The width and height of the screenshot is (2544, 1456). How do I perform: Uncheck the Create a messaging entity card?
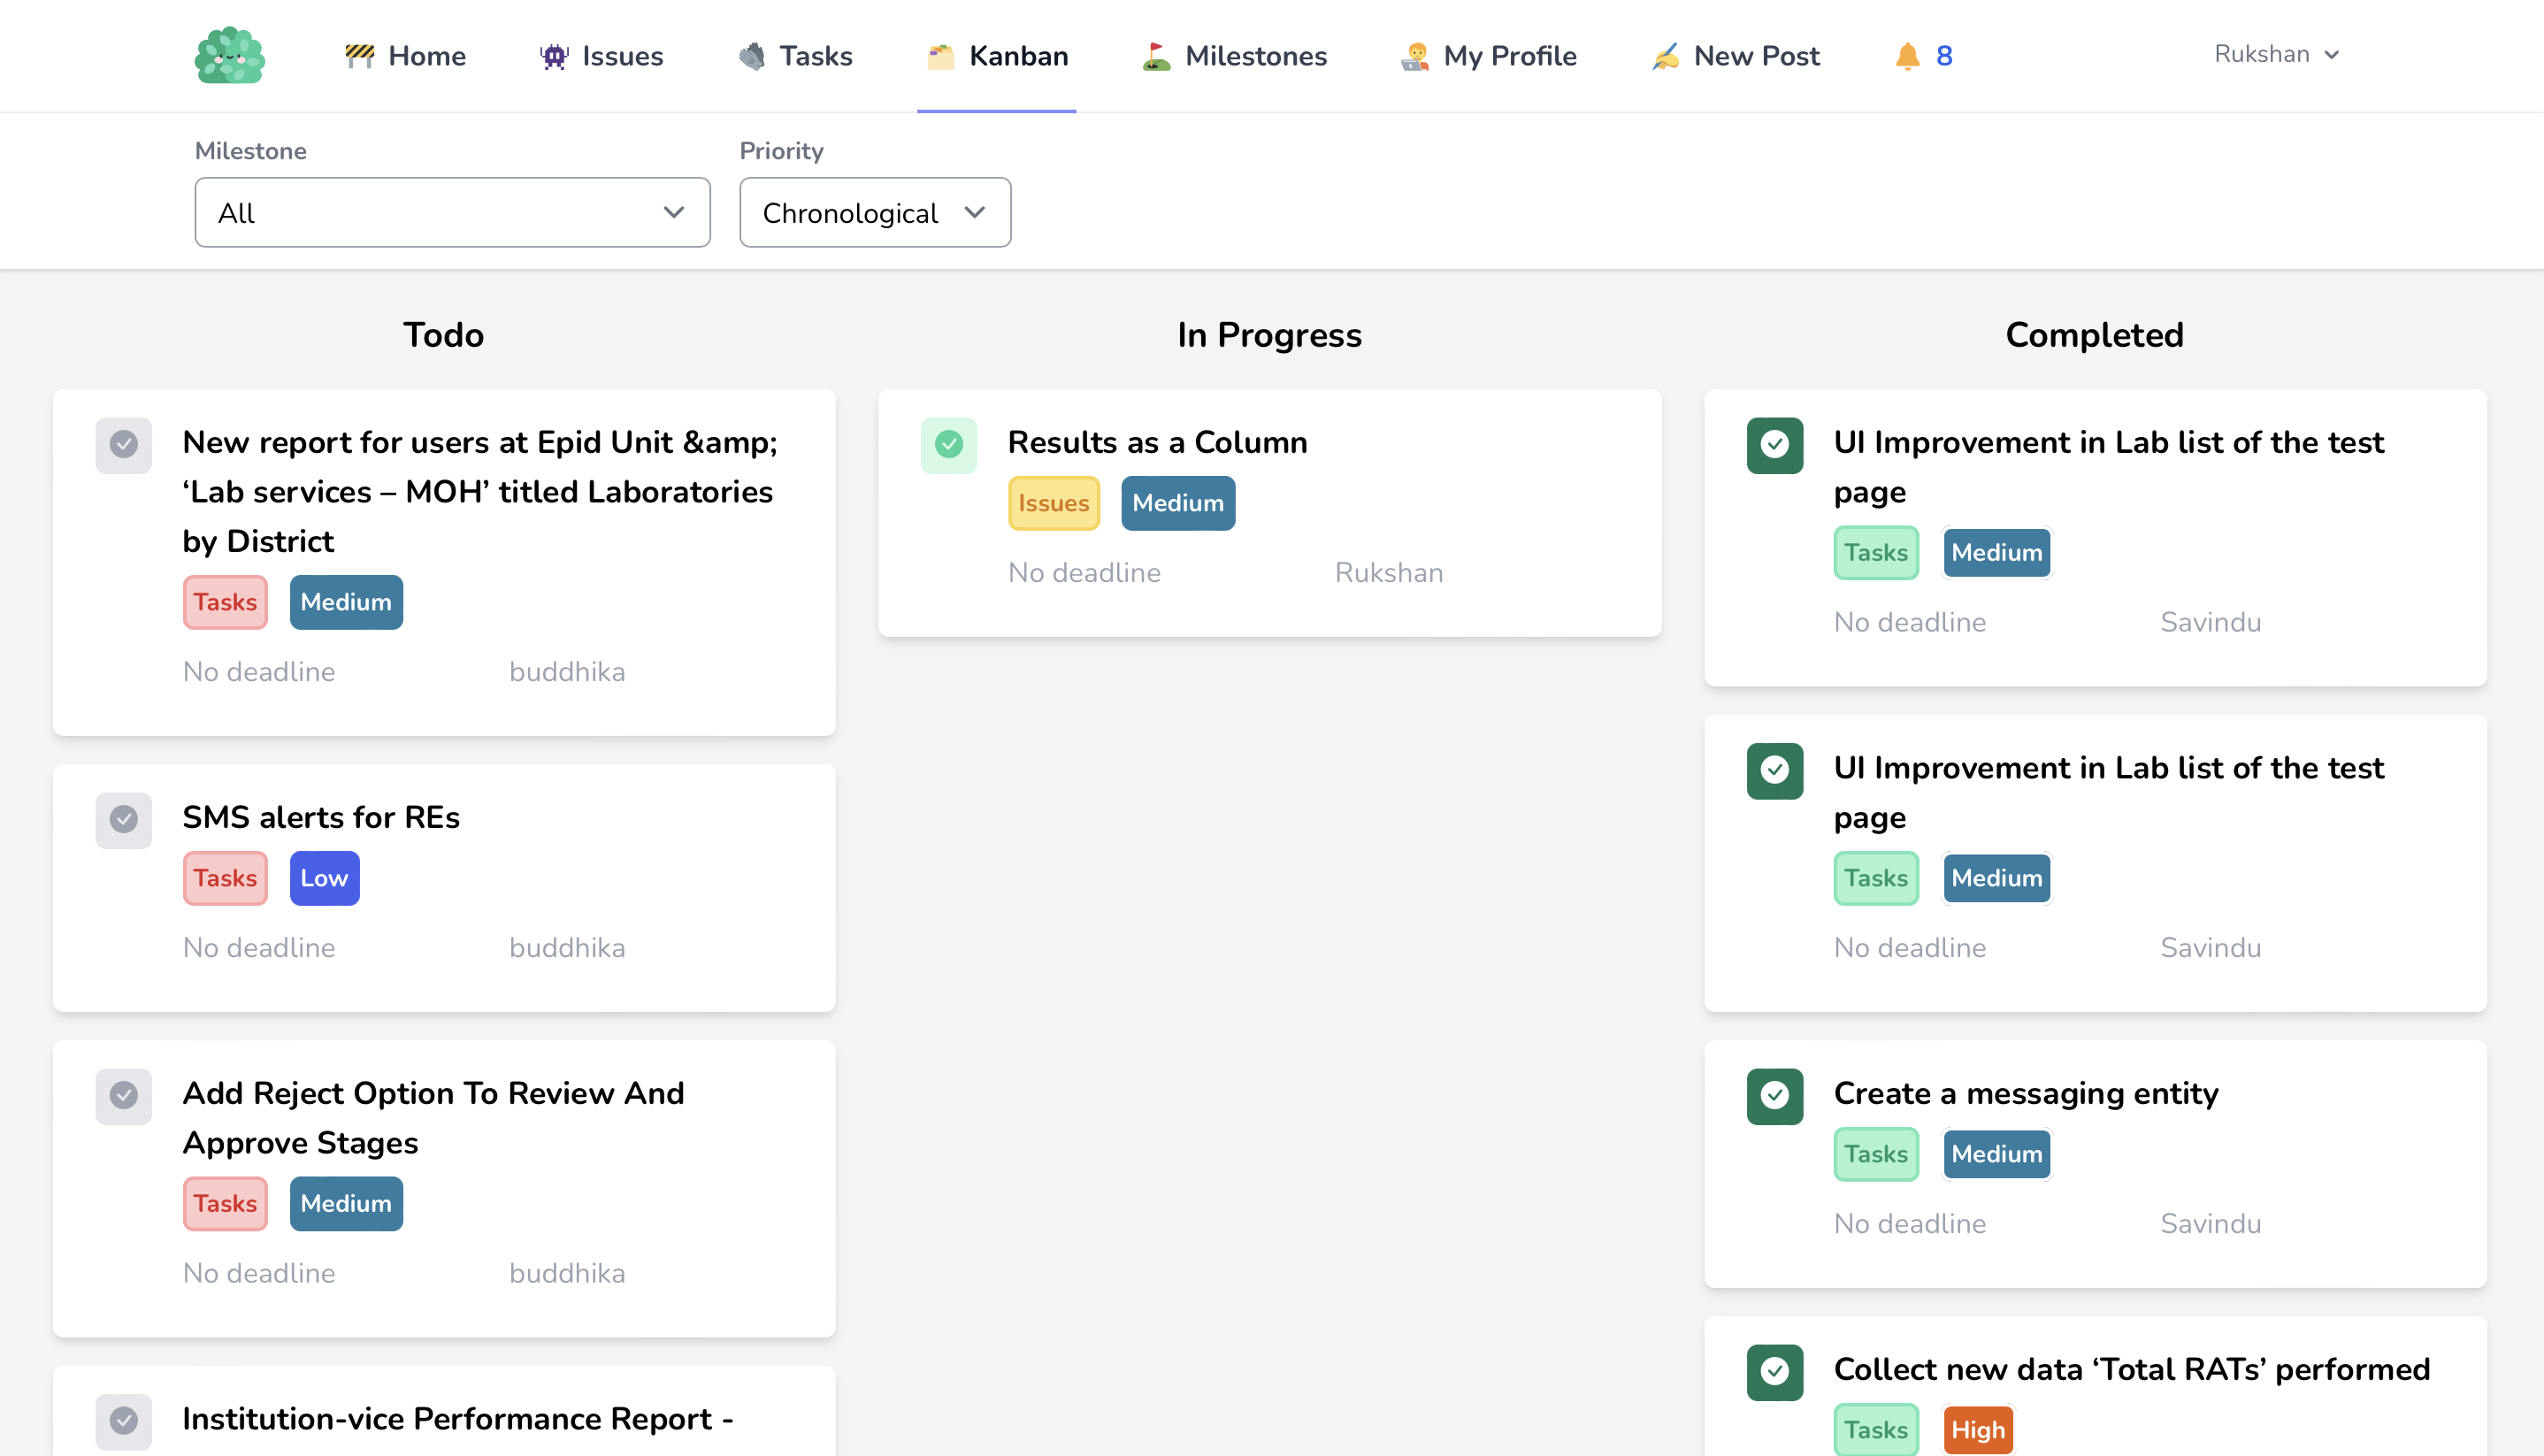(1774, 1095)
